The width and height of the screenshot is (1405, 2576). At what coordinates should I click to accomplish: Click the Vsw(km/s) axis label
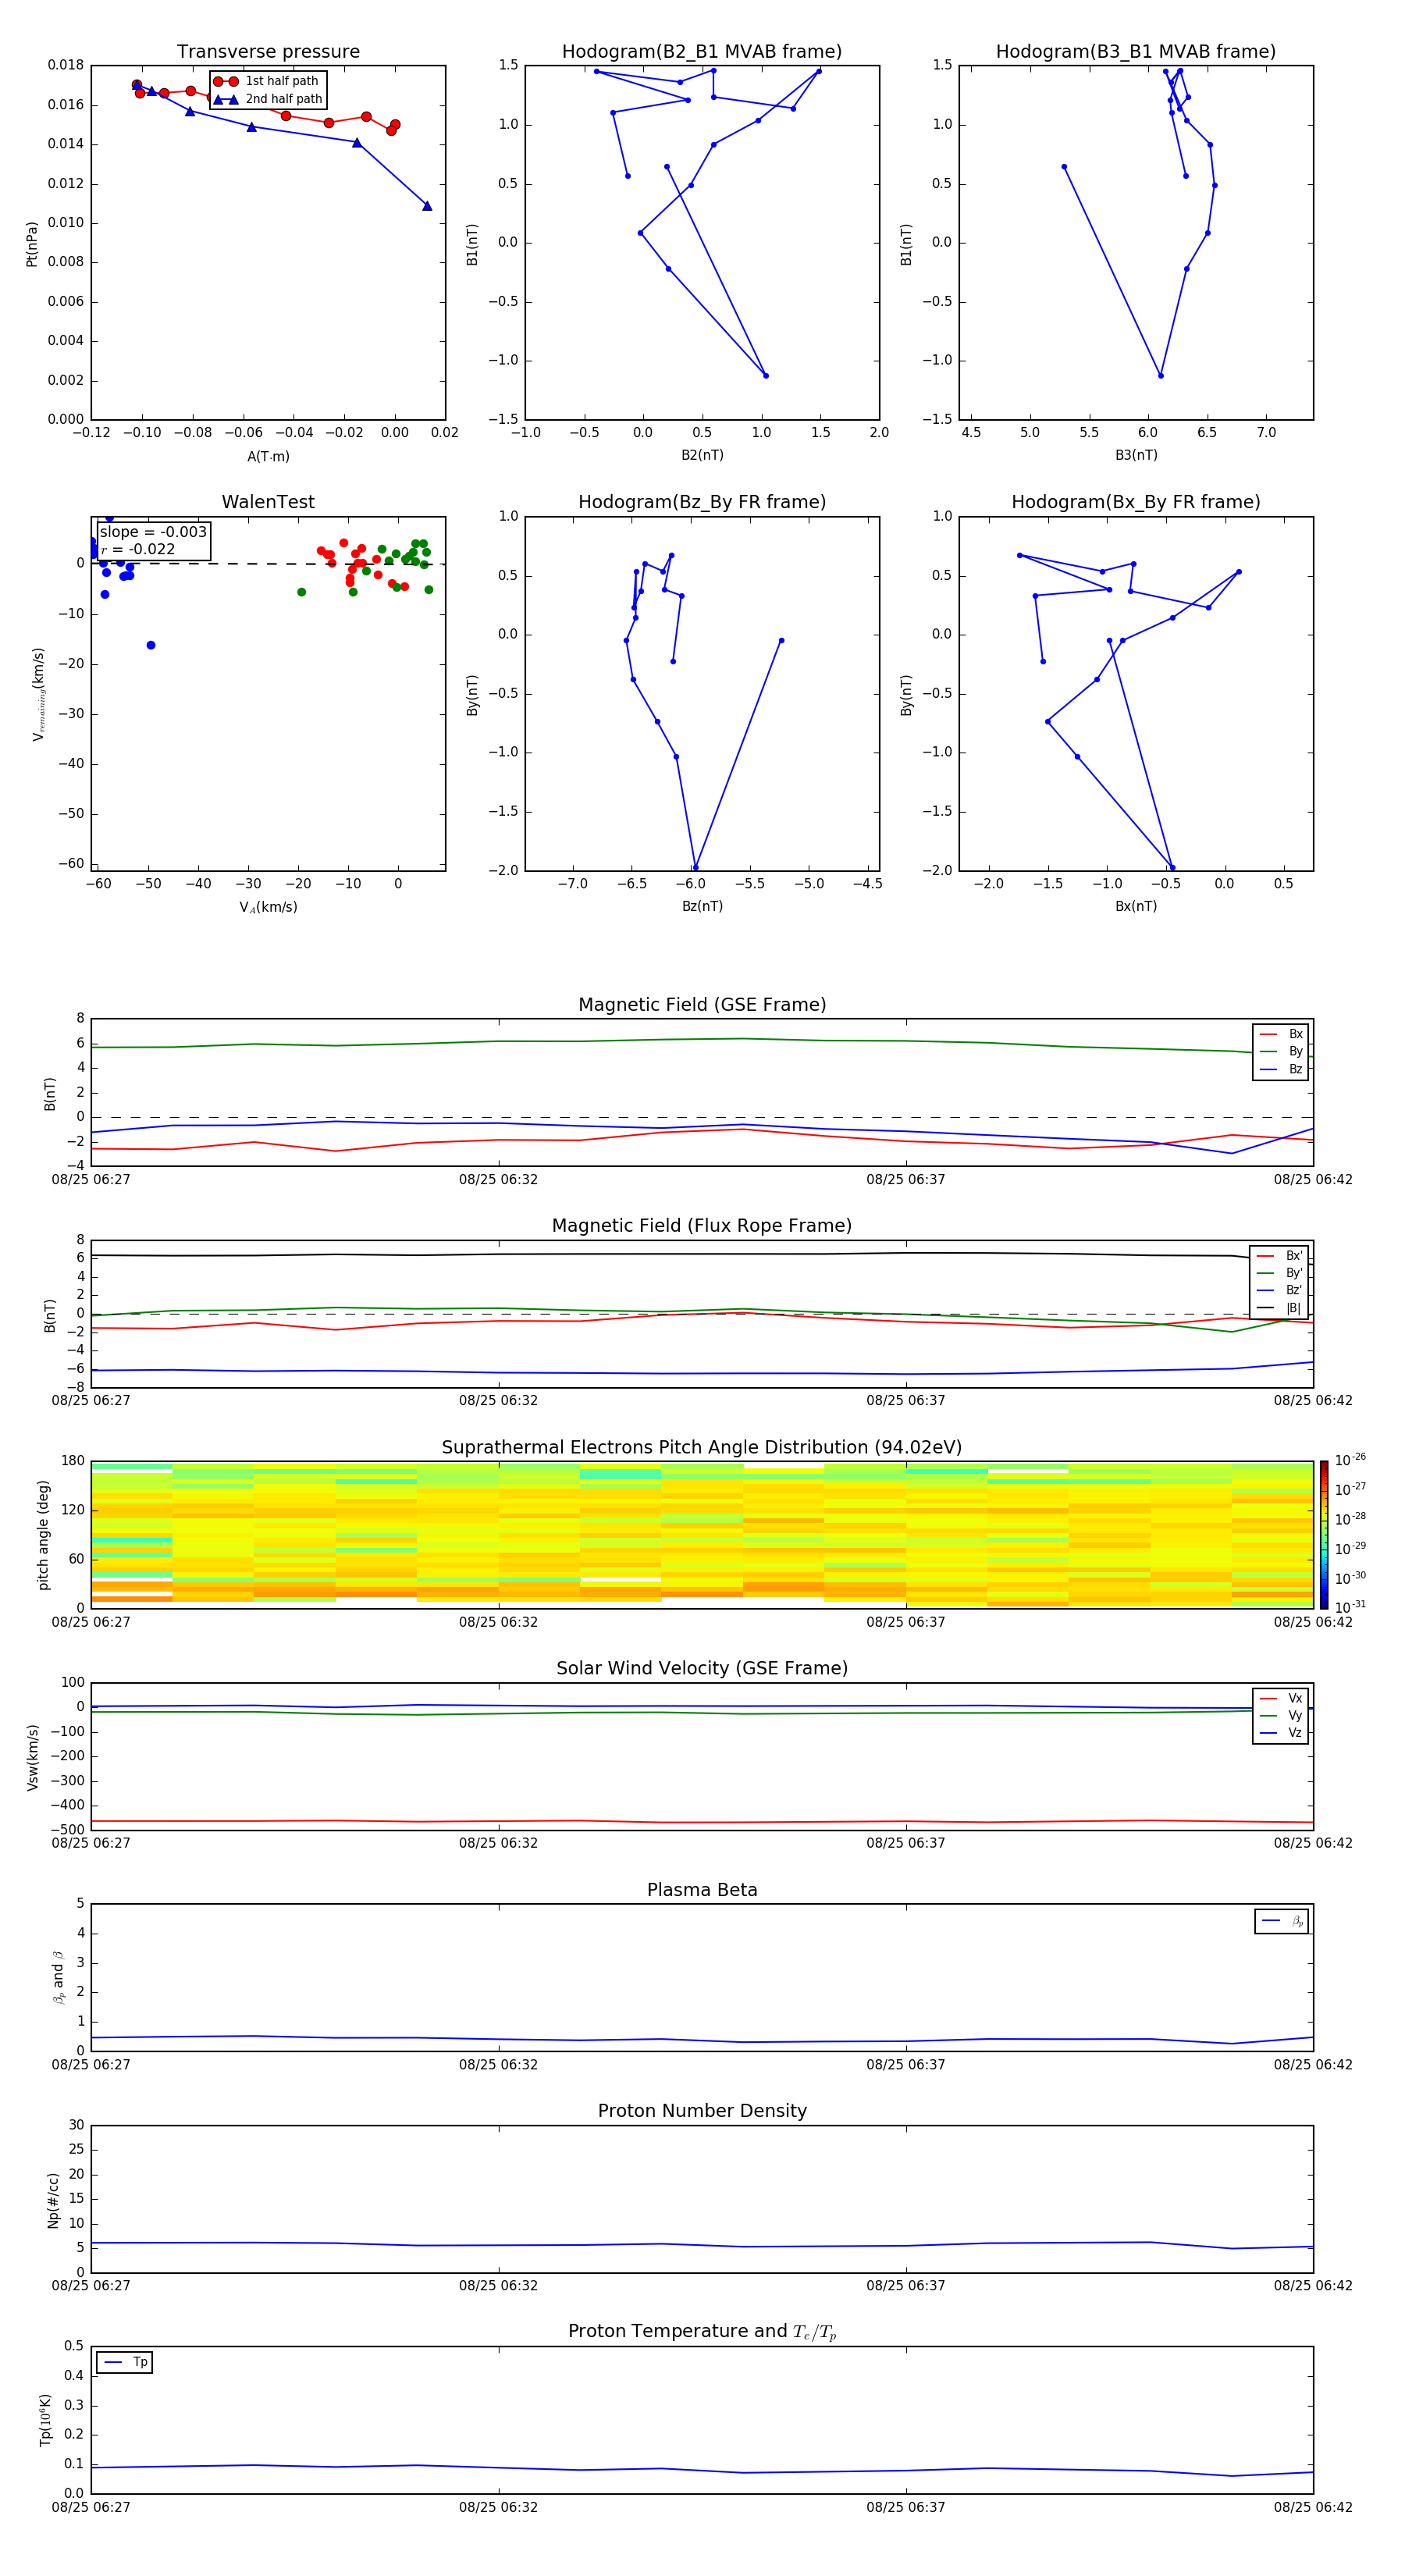[32, 1756]
